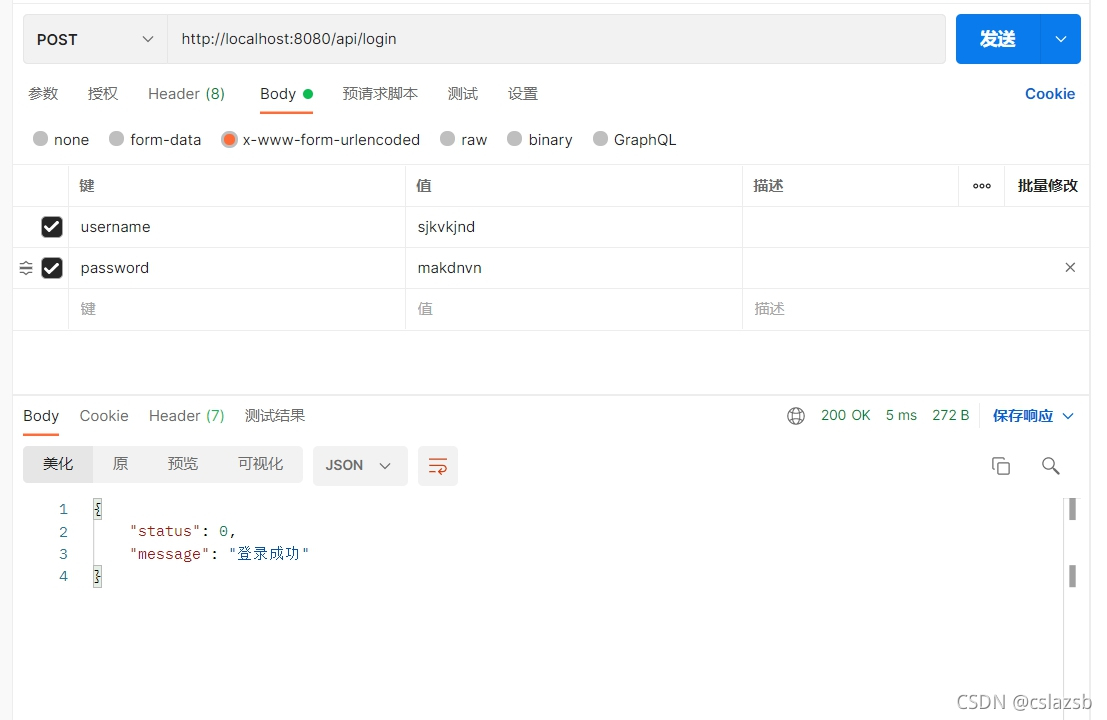
Task: Select the x-www-form-urlencoded radio option
Action: (x=229, y=139)
